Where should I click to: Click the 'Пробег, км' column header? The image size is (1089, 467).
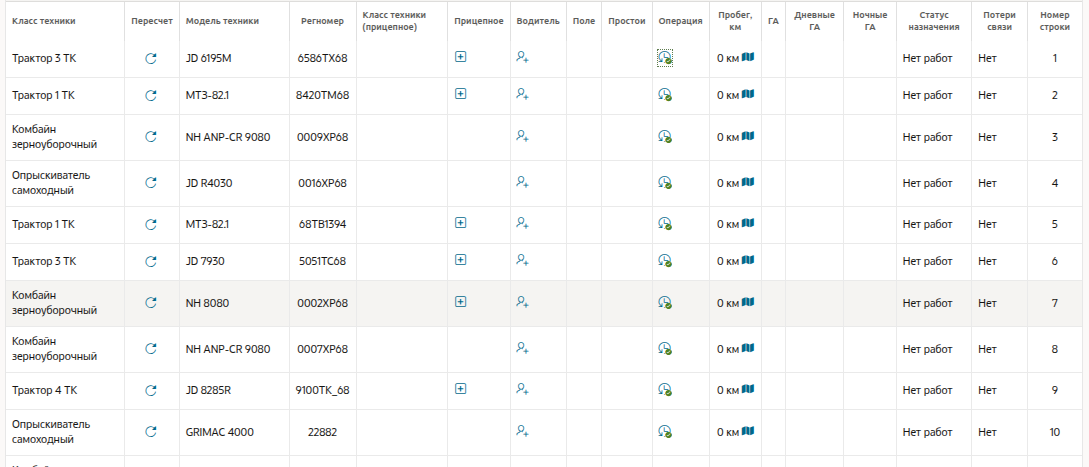pyautogui.click(x=735, y=21)
